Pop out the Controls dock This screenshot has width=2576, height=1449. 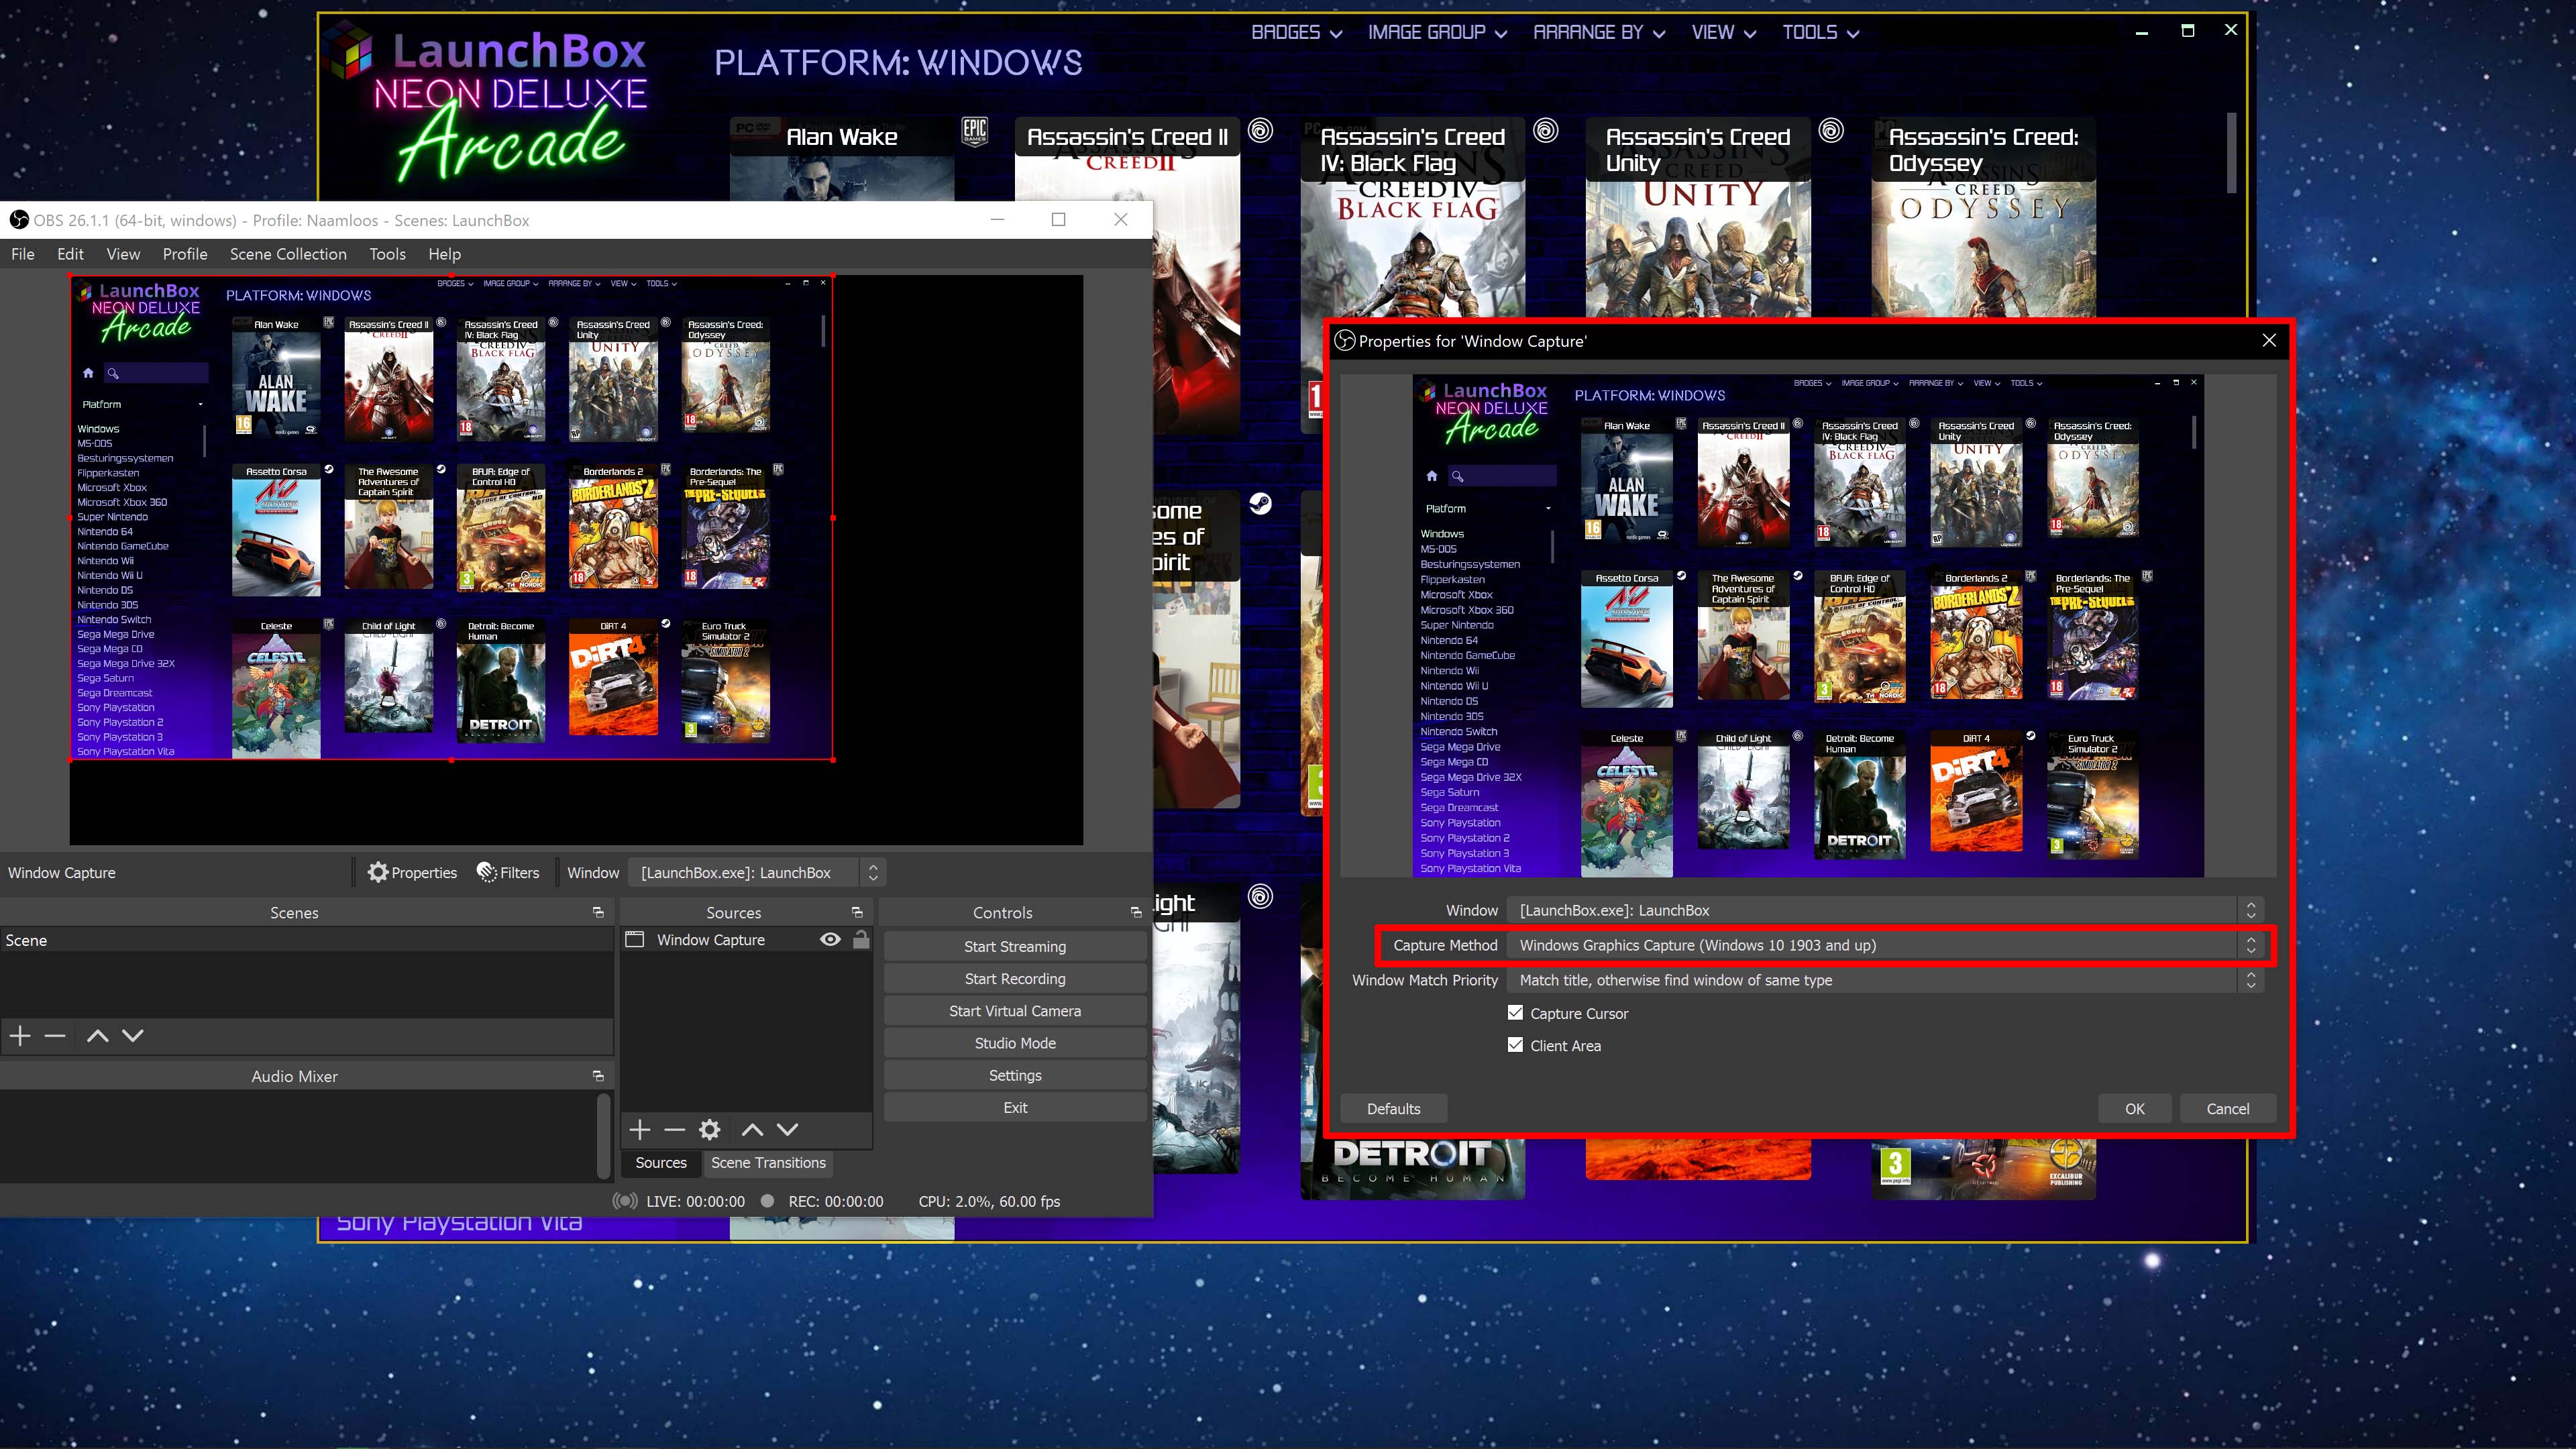pyautogui.click(x=1136, y=913)
